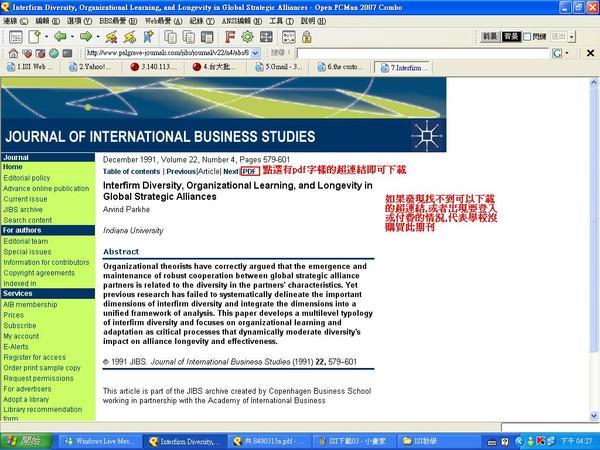
Task: Click the black X close-tab icon
Action: tap(590, 53)
